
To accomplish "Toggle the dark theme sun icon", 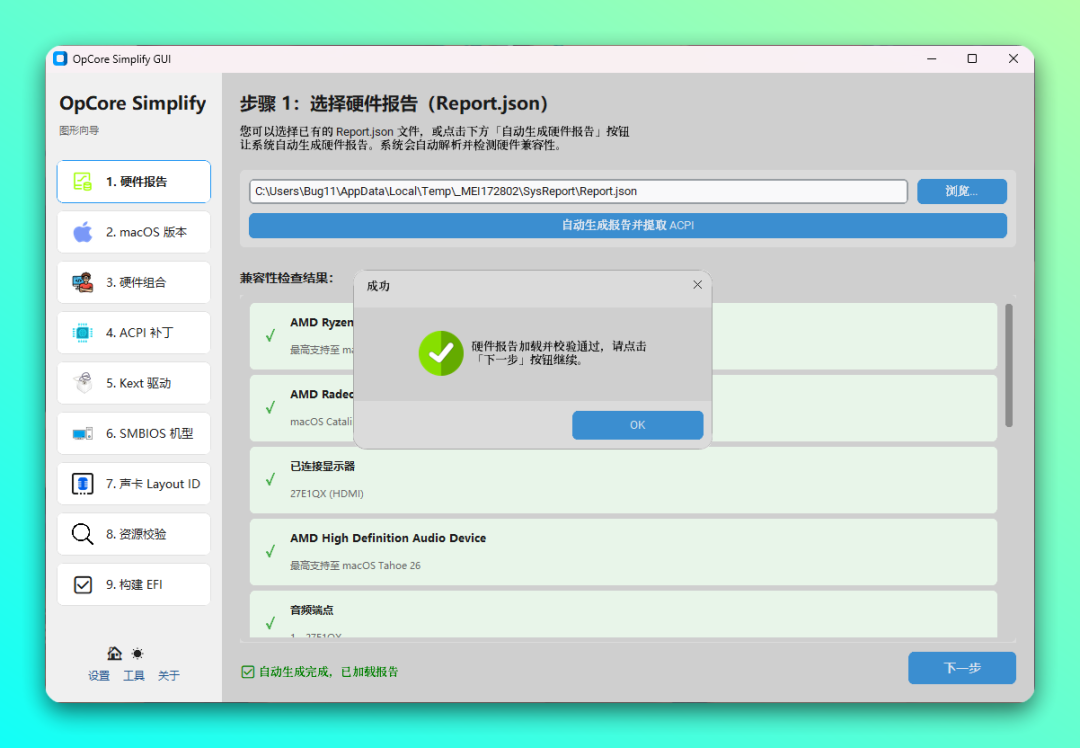I will [137, 652].
